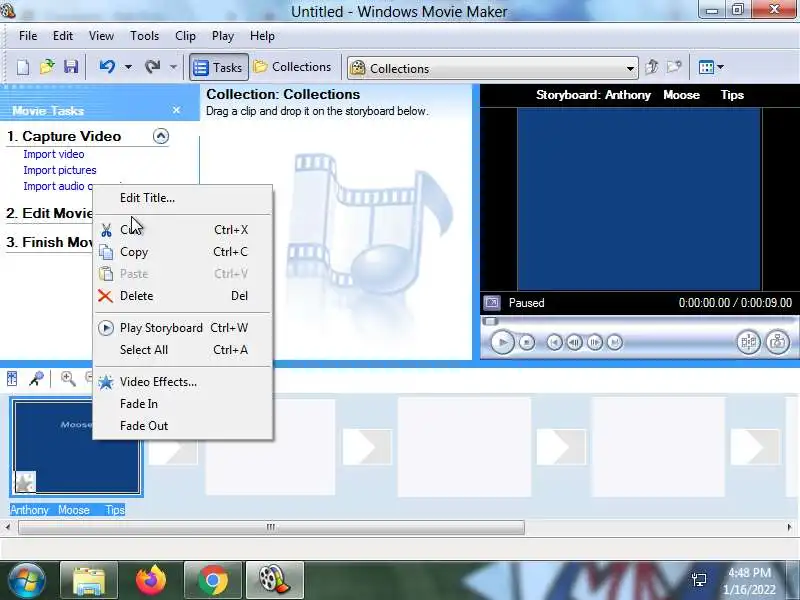Collapse the Capture Video section chevron

coord(161,136)
